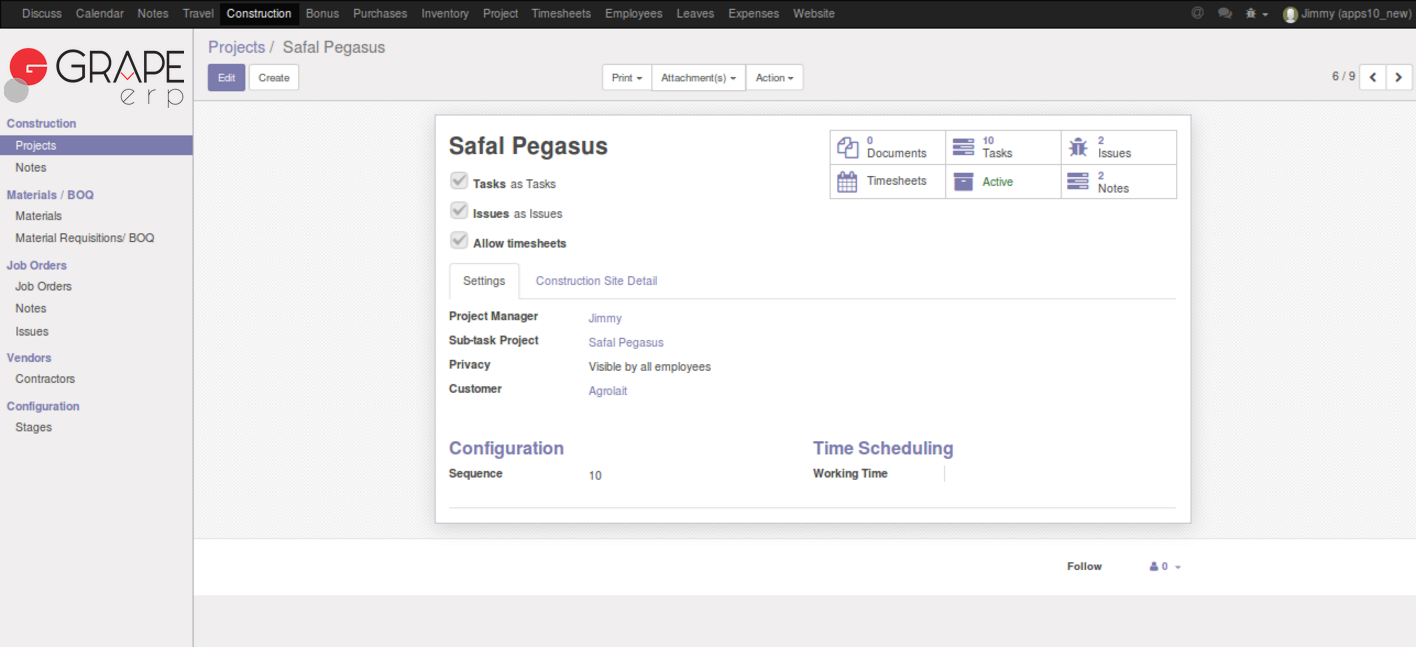Screen dimensions: 1416x663
Task: Expand the Print dropdown
Action: pos(626,78)
